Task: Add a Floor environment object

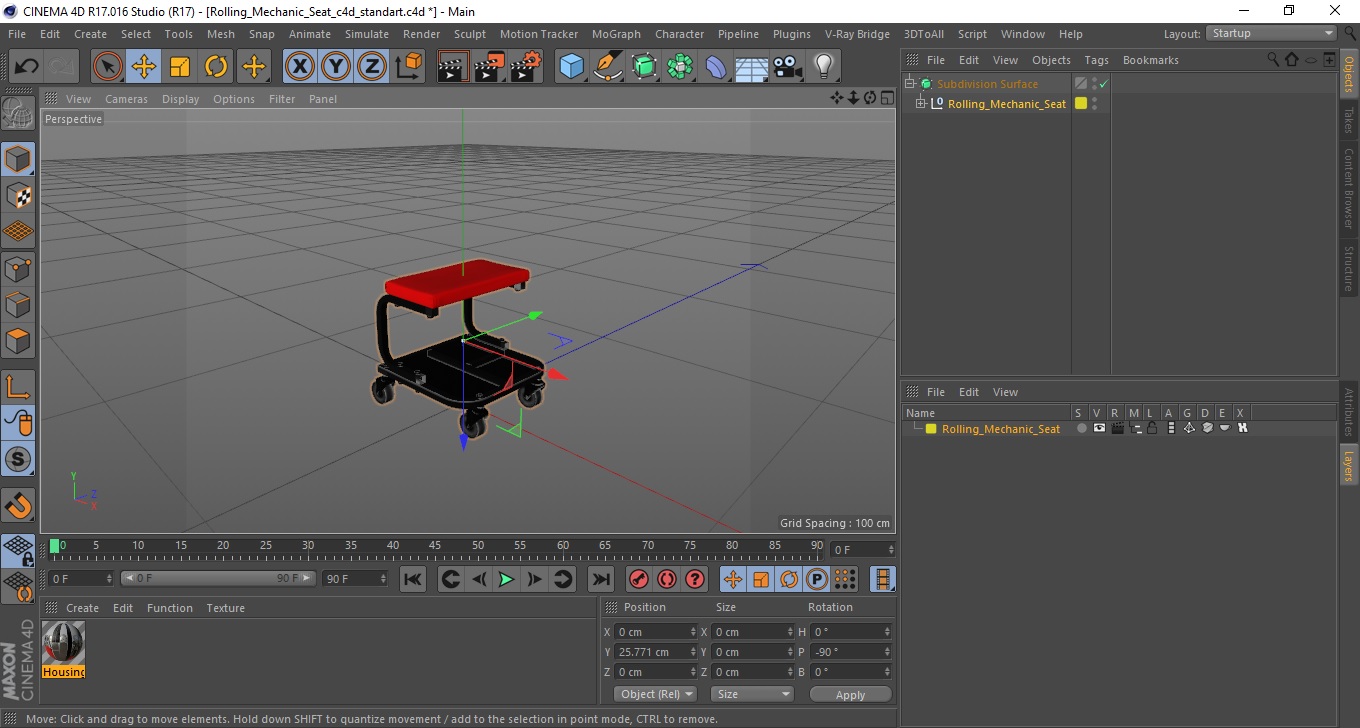Action: [751, 67]
